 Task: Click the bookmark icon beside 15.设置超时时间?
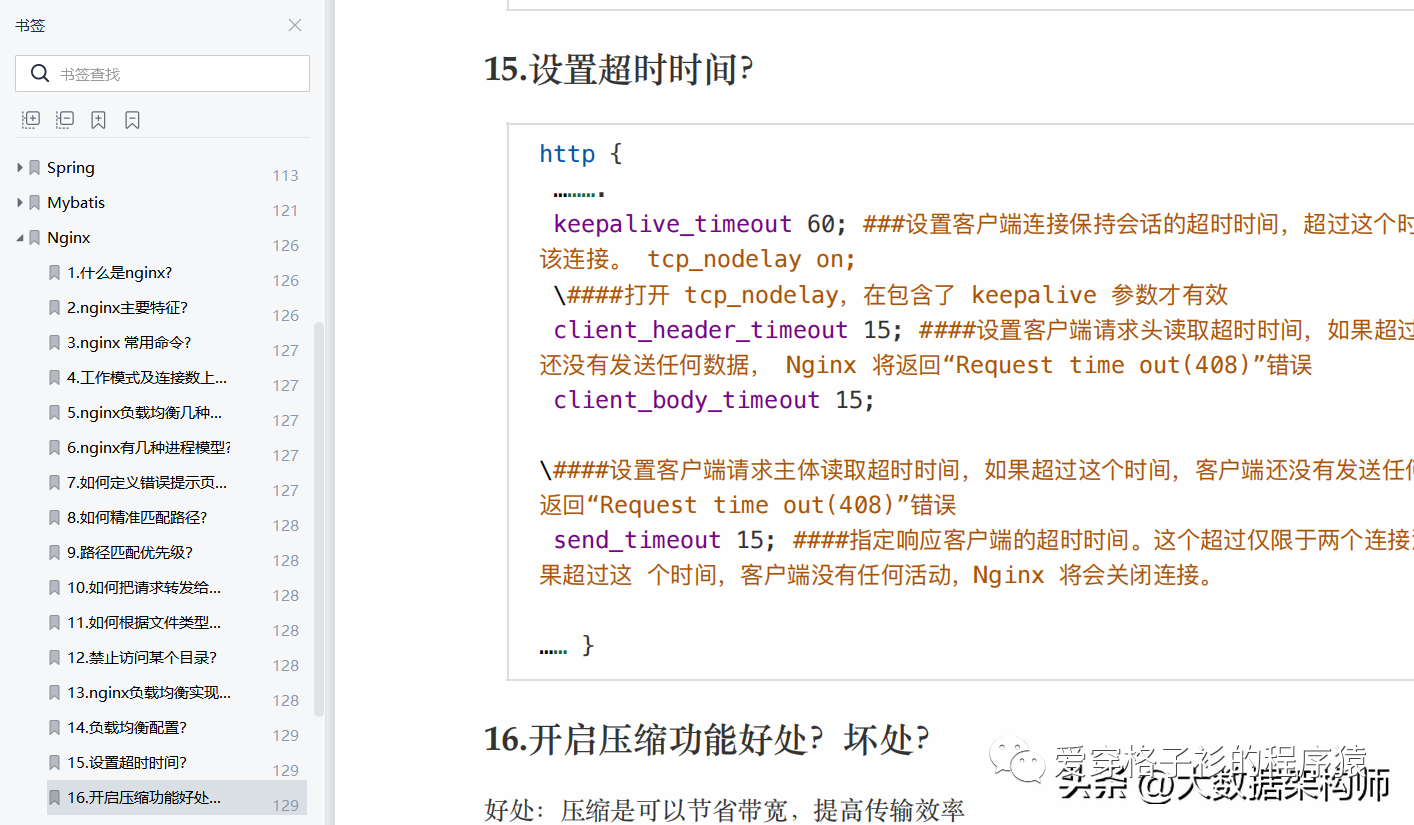pyautogui.click(x=54, y=762)
